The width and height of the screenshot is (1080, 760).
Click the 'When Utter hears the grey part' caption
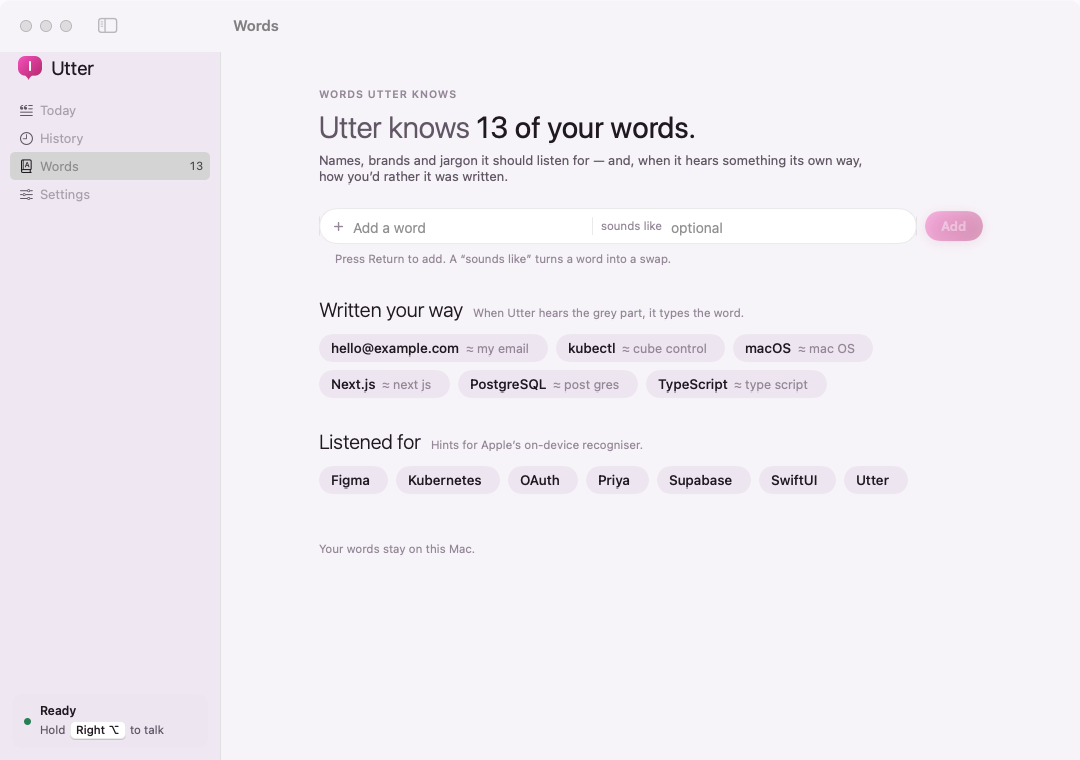pyautogui.click(x=608, y=313)
